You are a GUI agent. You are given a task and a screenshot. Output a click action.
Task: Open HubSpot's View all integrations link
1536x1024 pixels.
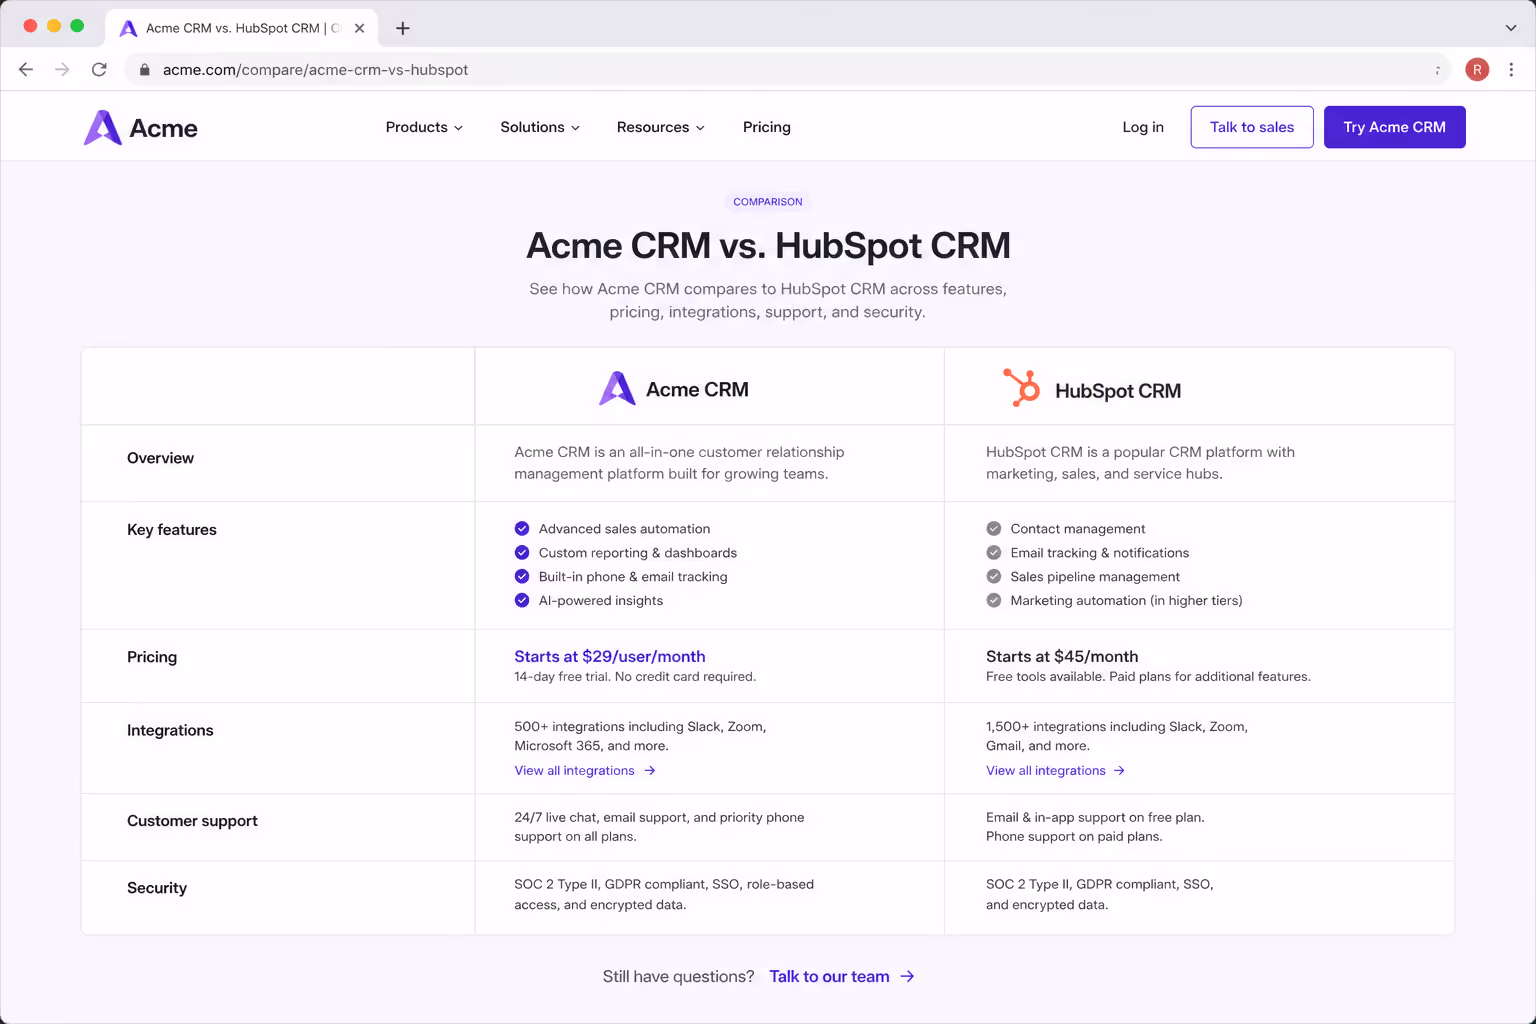(1056, 770)
